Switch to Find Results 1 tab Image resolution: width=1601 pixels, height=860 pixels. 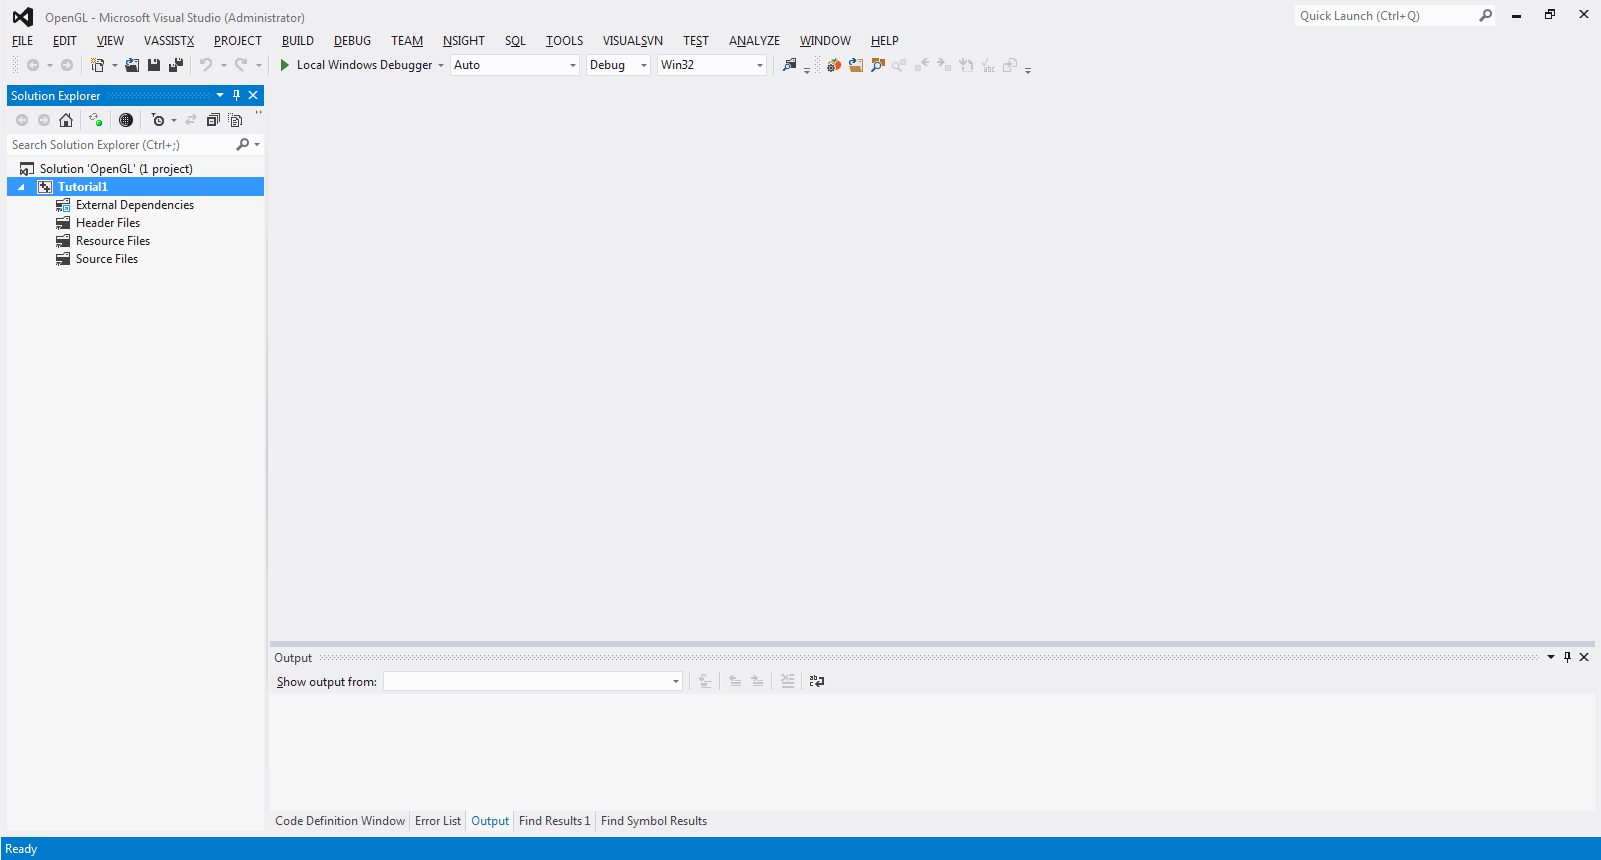[x=554, y=821]
